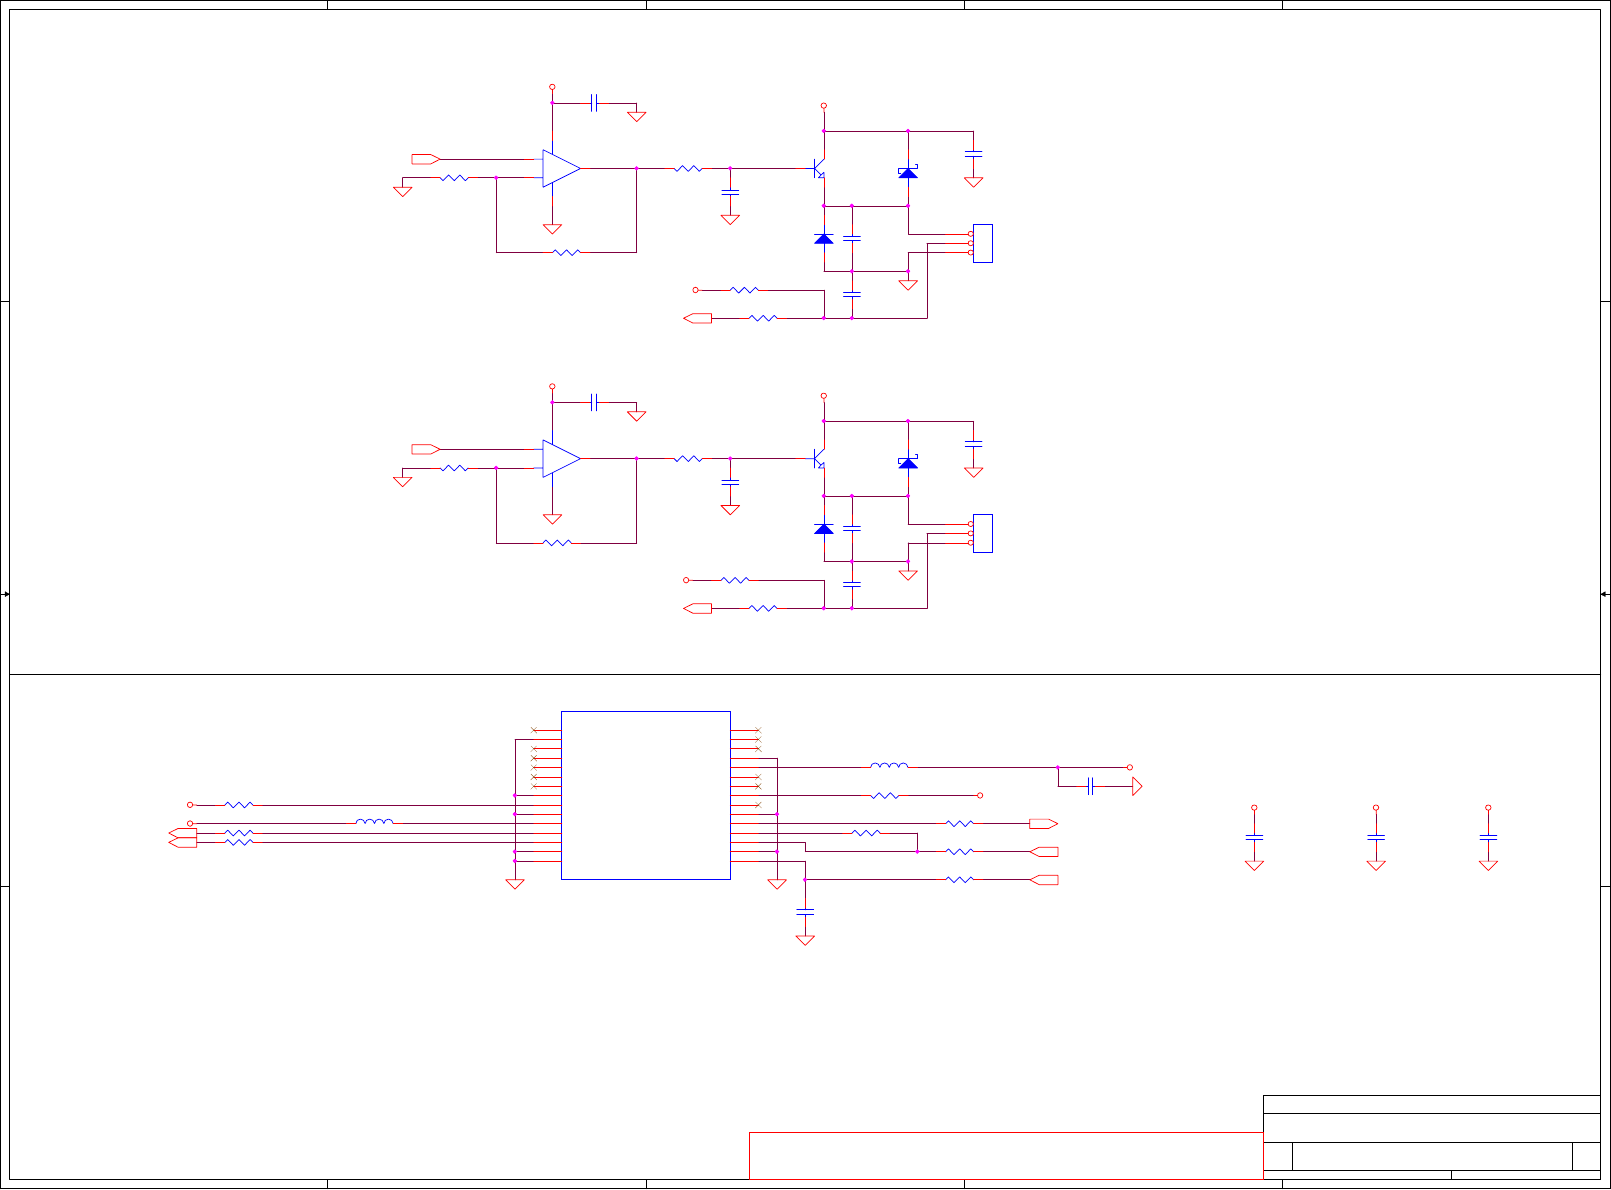Click the topmost port right of the IC
Screen dimensions: 1611x1190
[x=1044, y=824]
